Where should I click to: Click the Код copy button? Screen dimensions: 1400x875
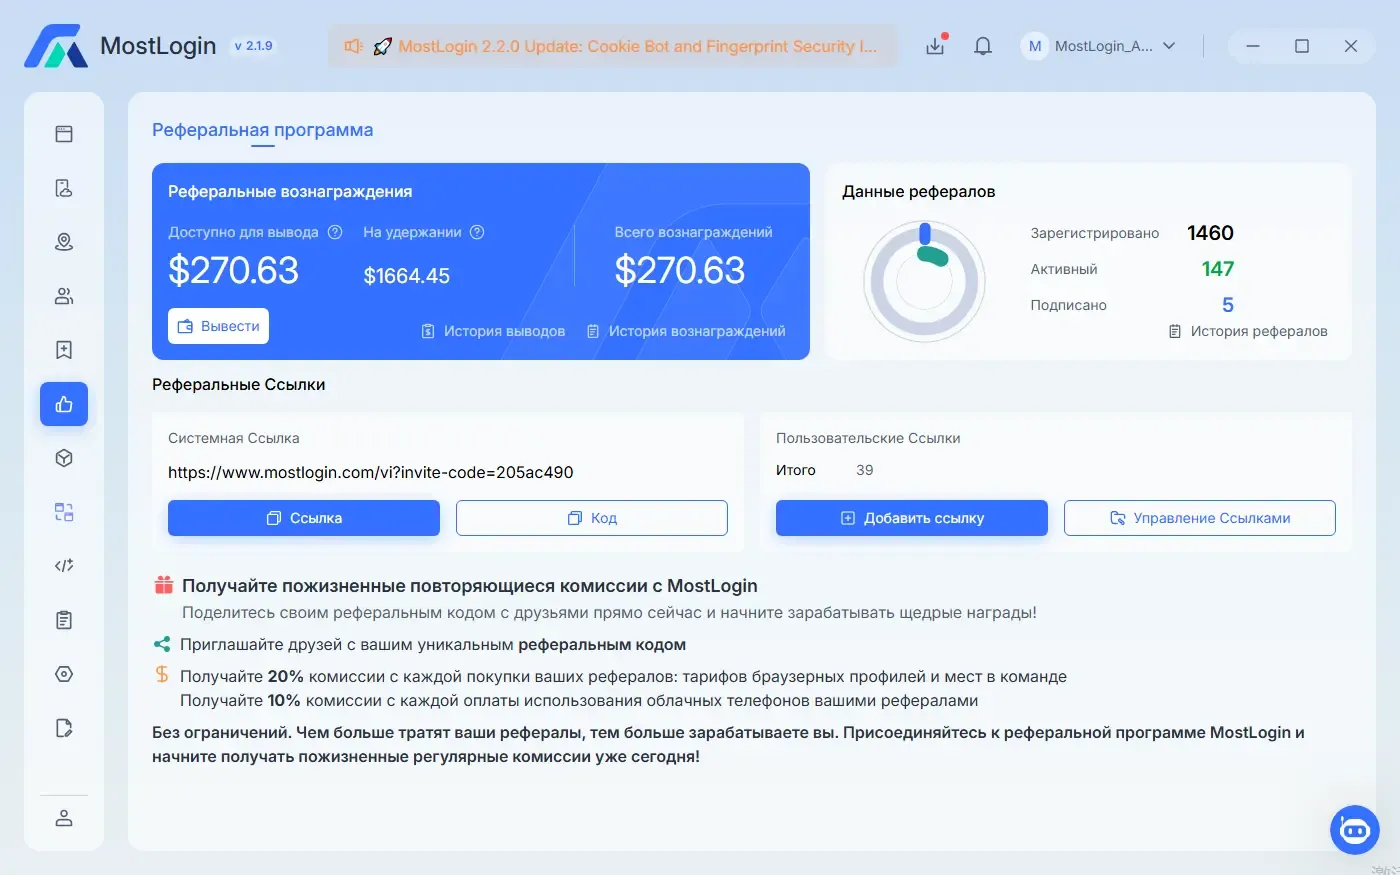(592, 518)
